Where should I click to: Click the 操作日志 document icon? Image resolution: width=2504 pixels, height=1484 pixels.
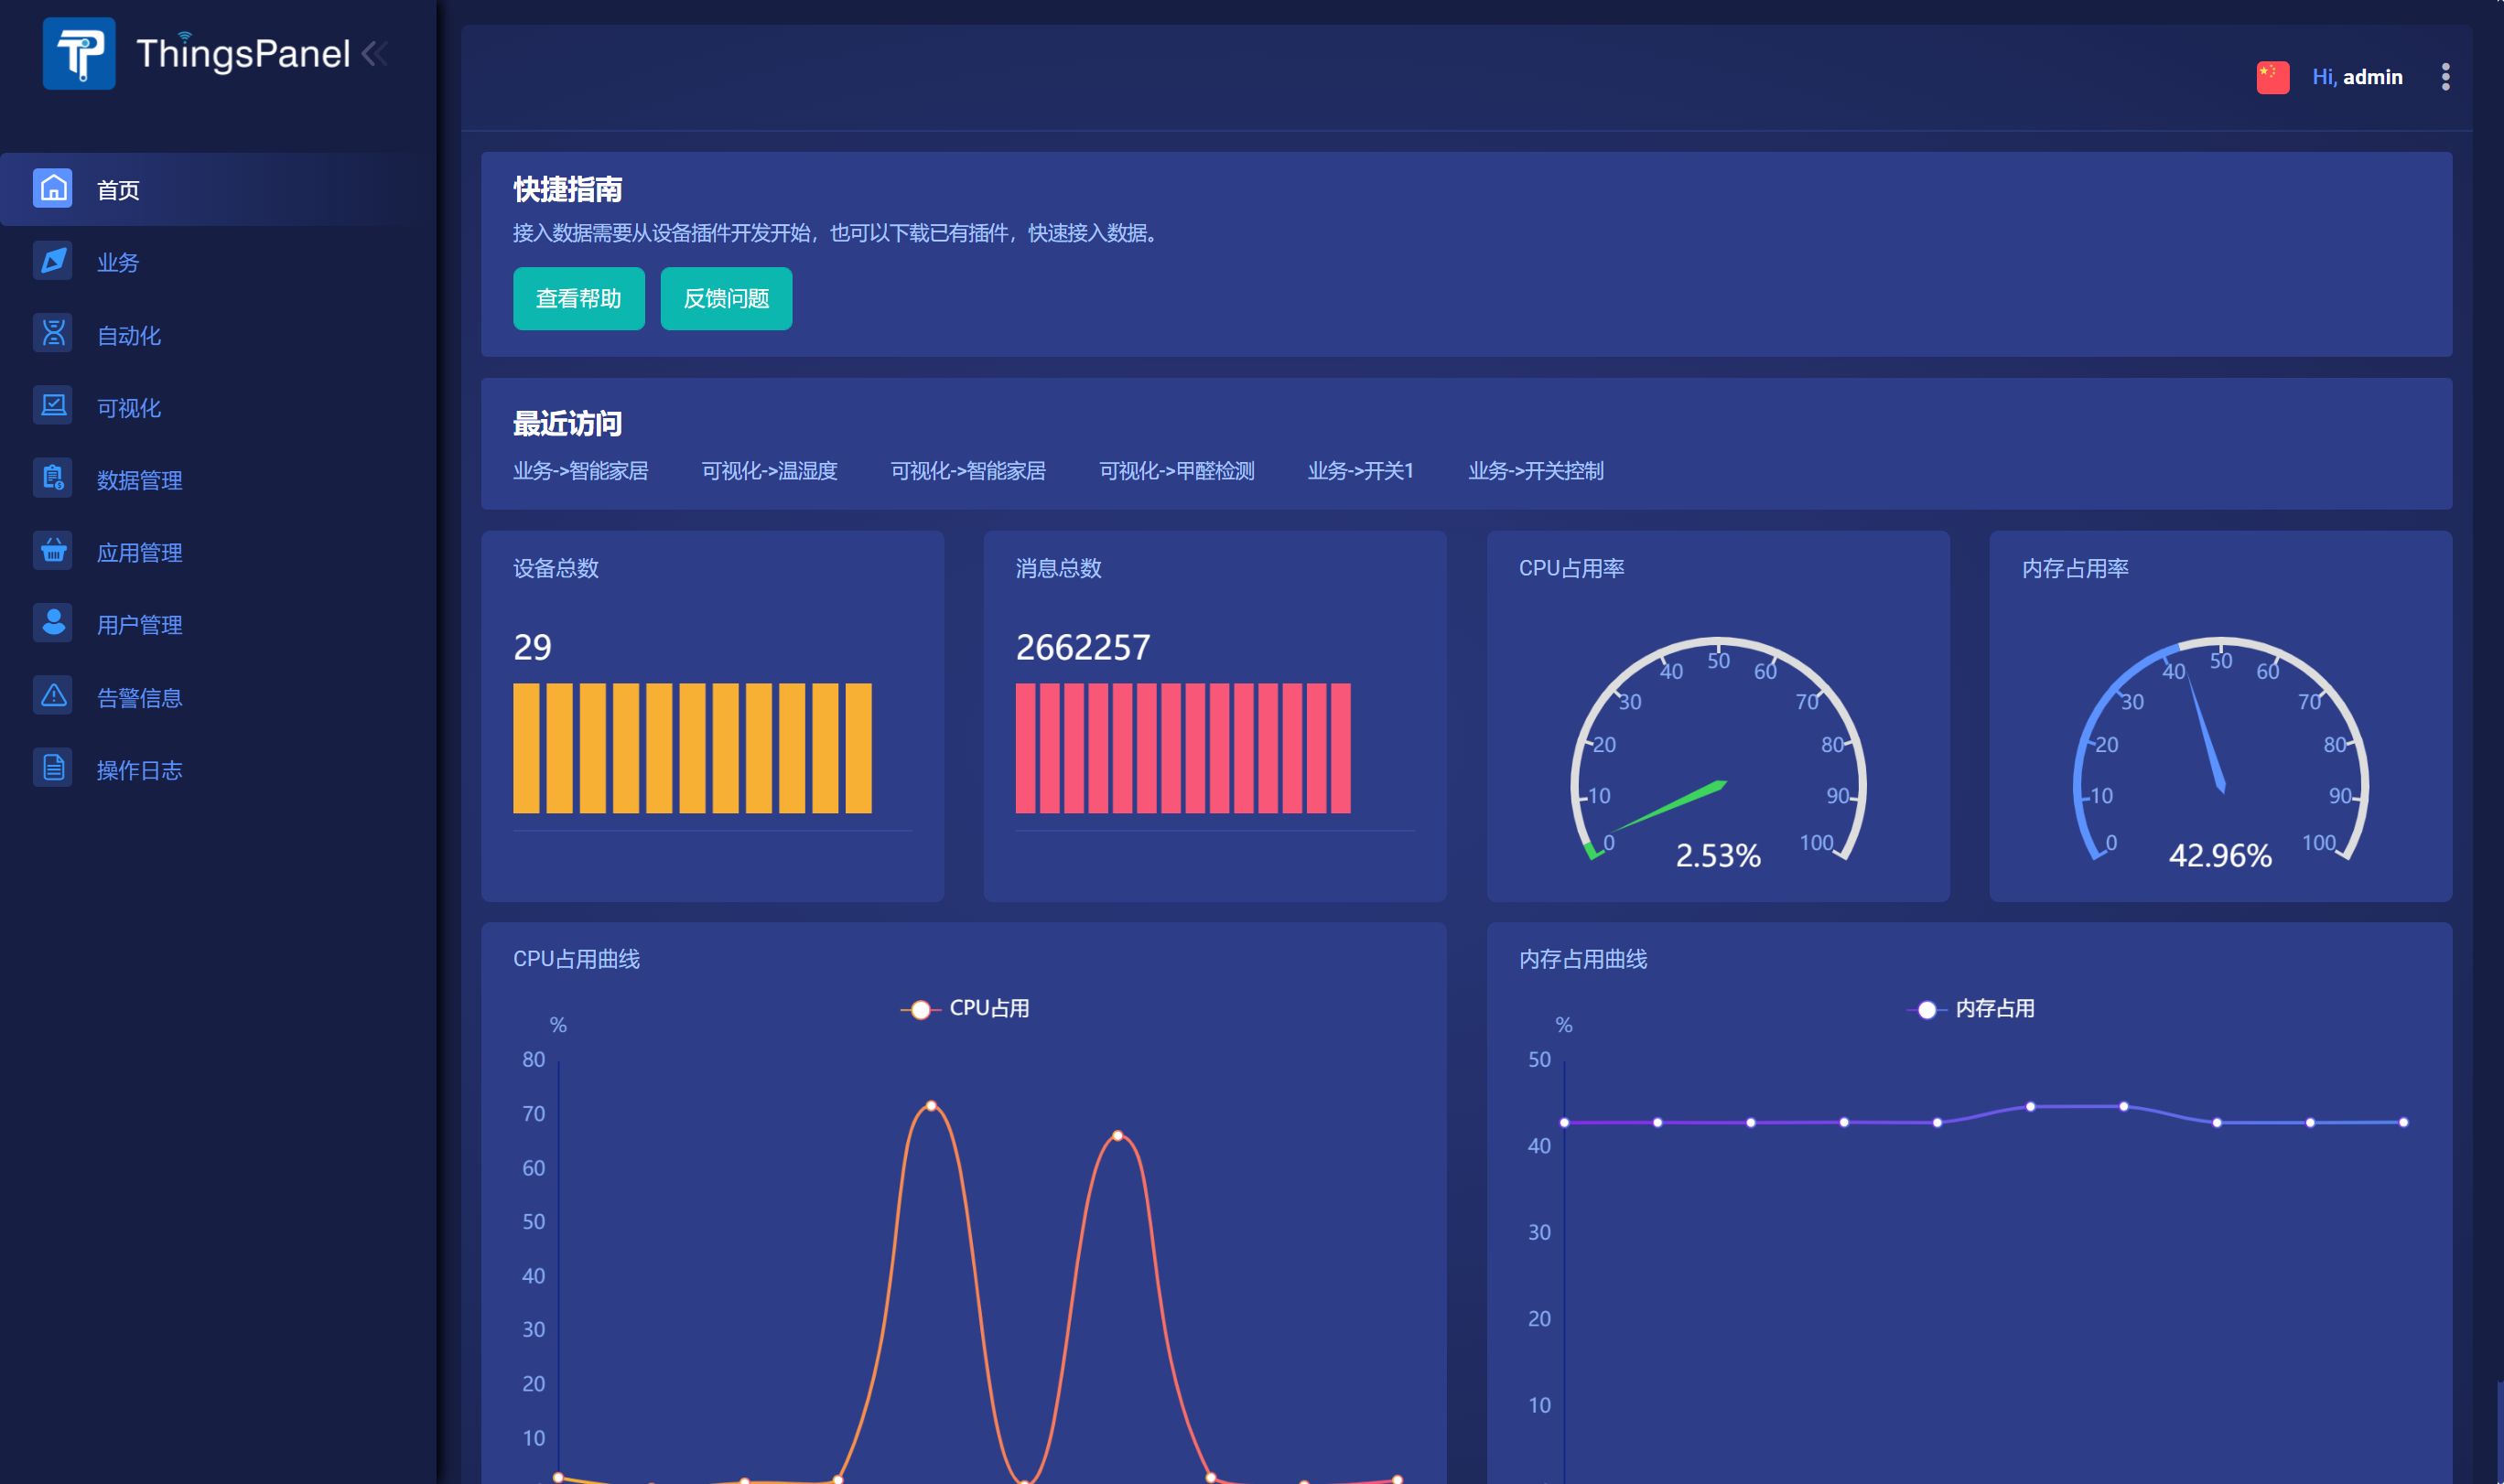point(53,768)
